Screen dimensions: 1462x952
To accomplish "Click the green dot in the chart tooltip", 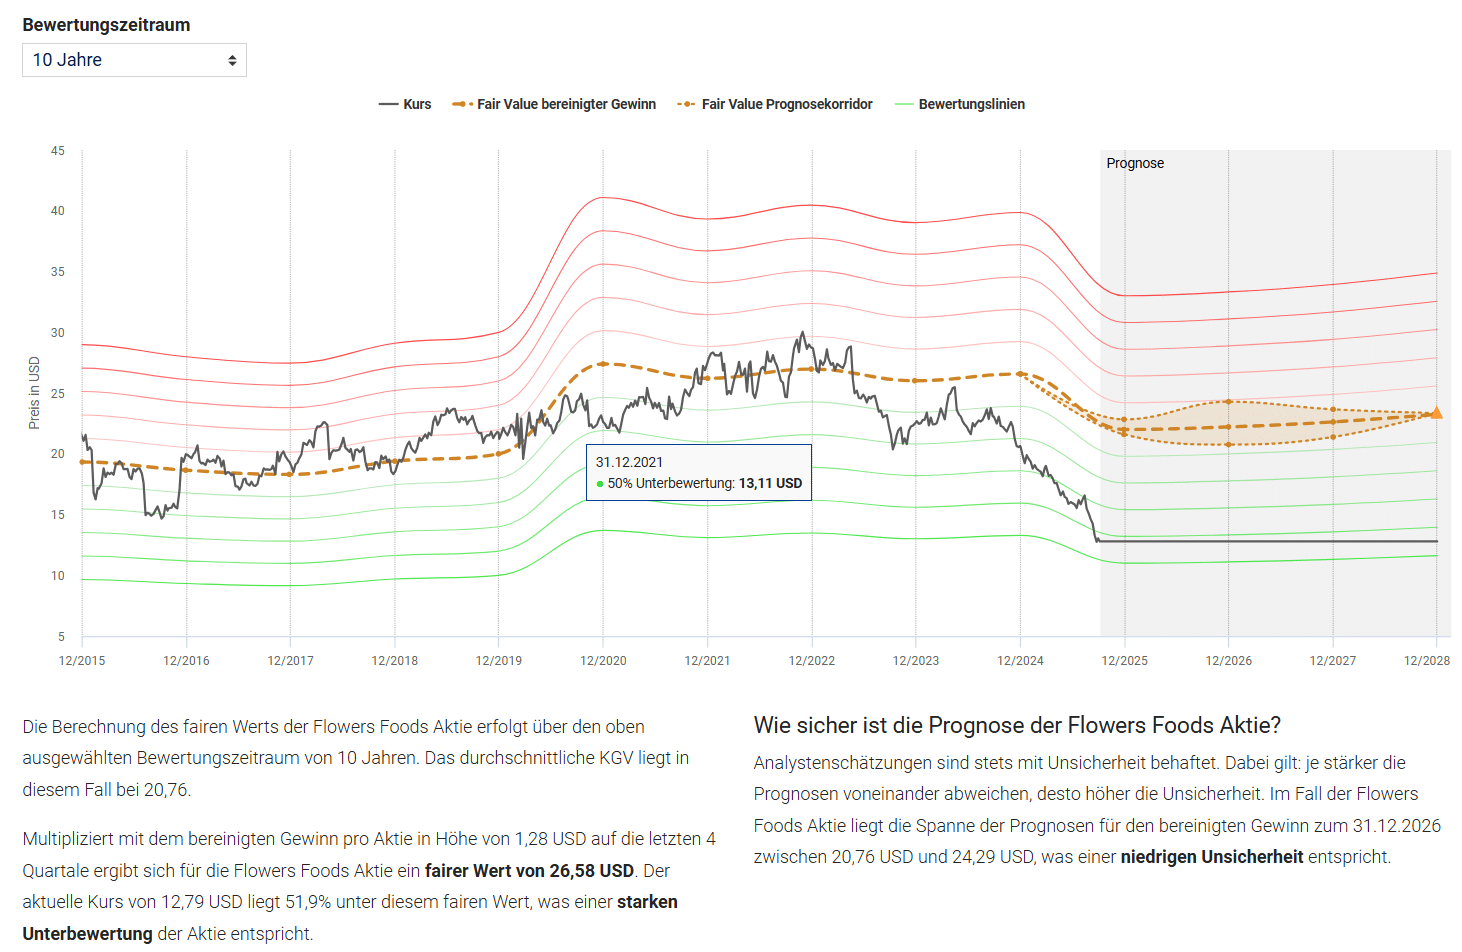I will [x=600, y=484].
